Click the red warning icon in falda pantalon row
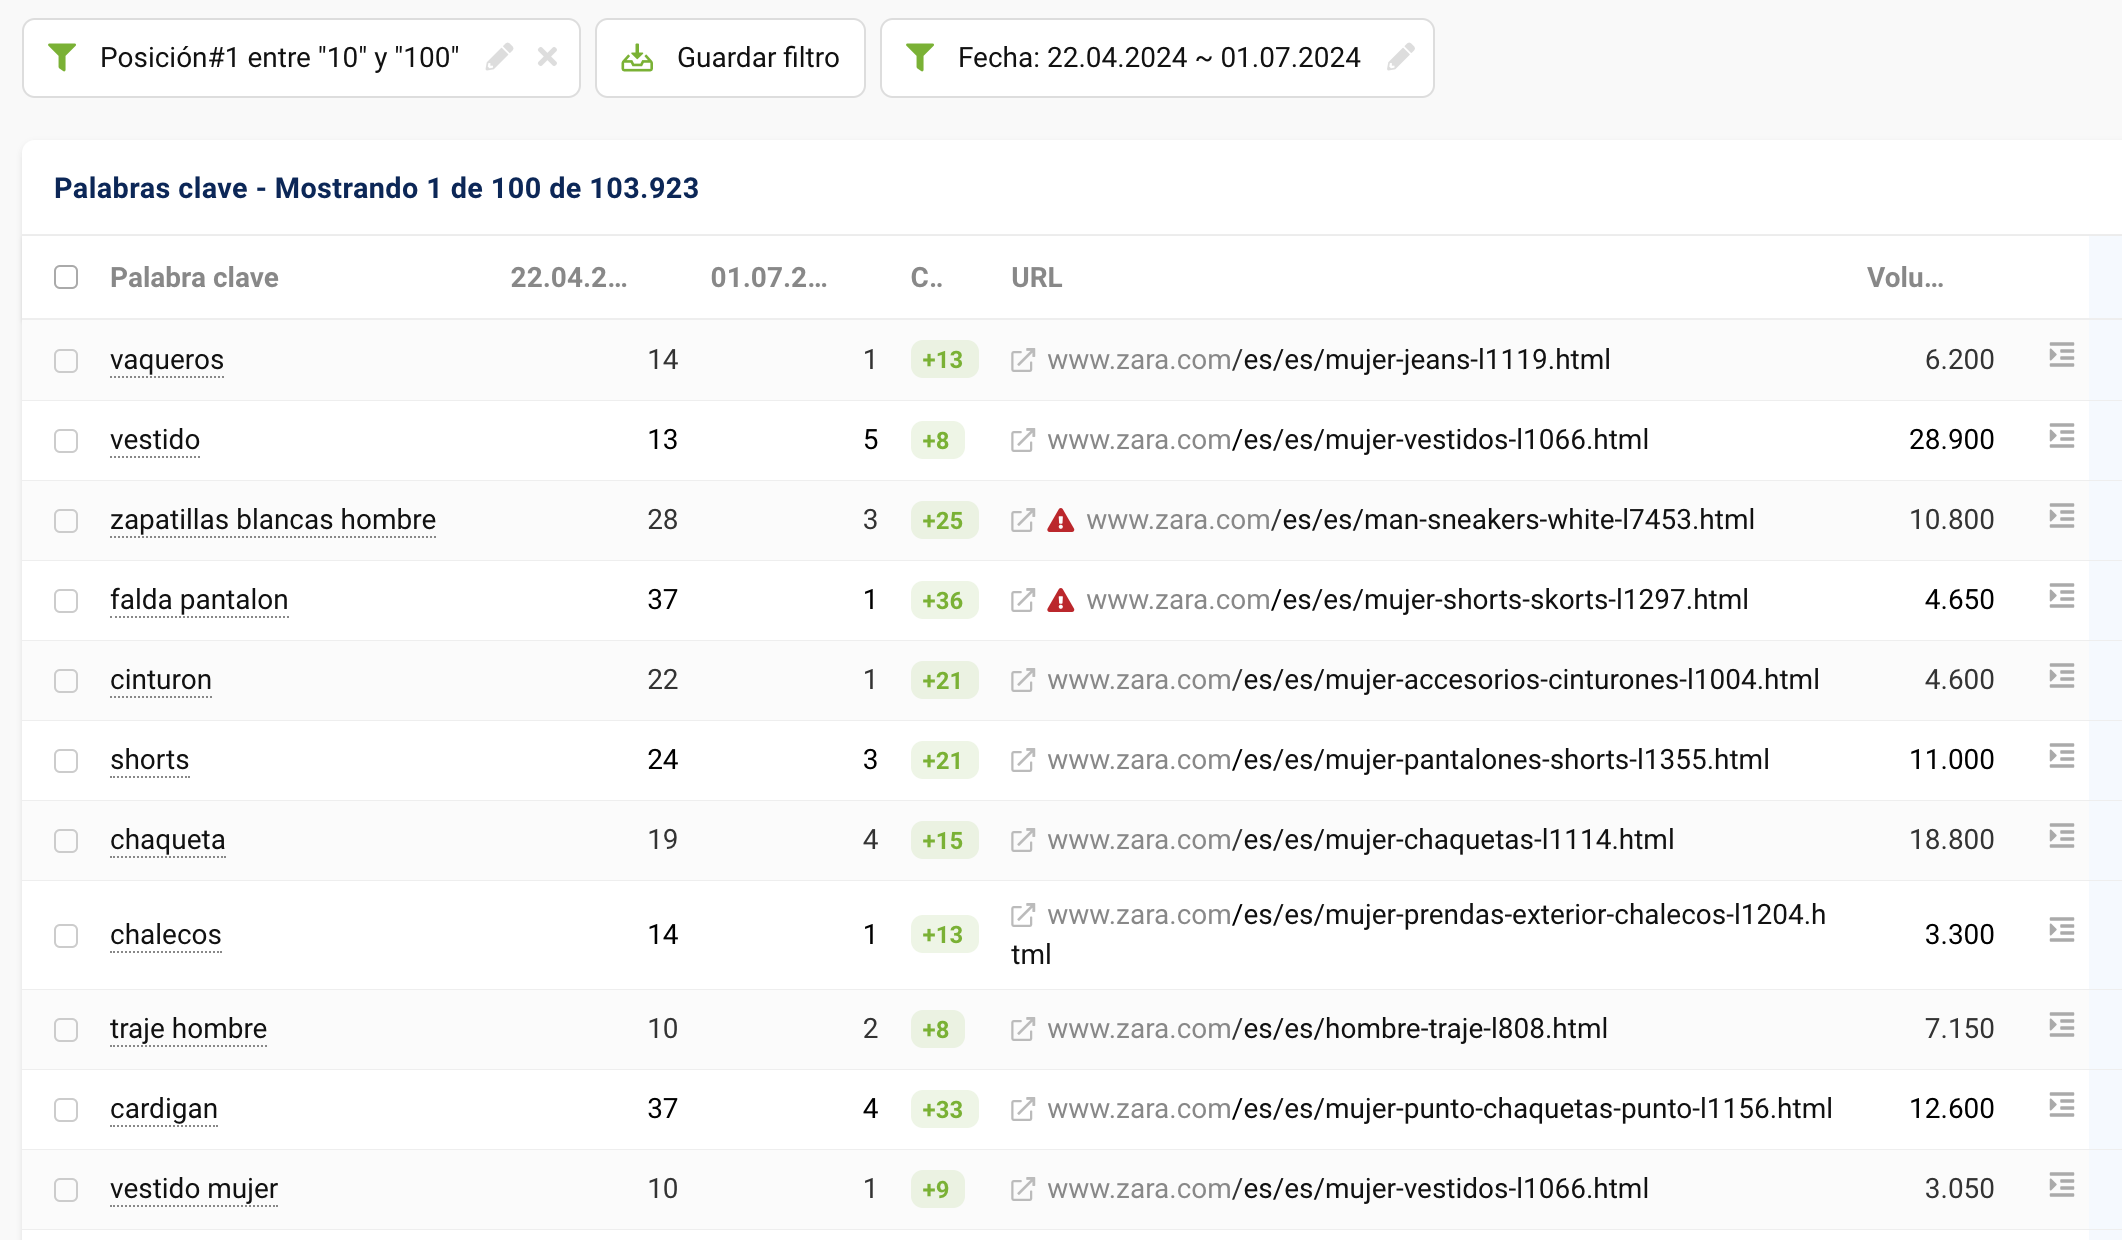The height and width of the screenshot is (1240, 2122). (1060, 600)
